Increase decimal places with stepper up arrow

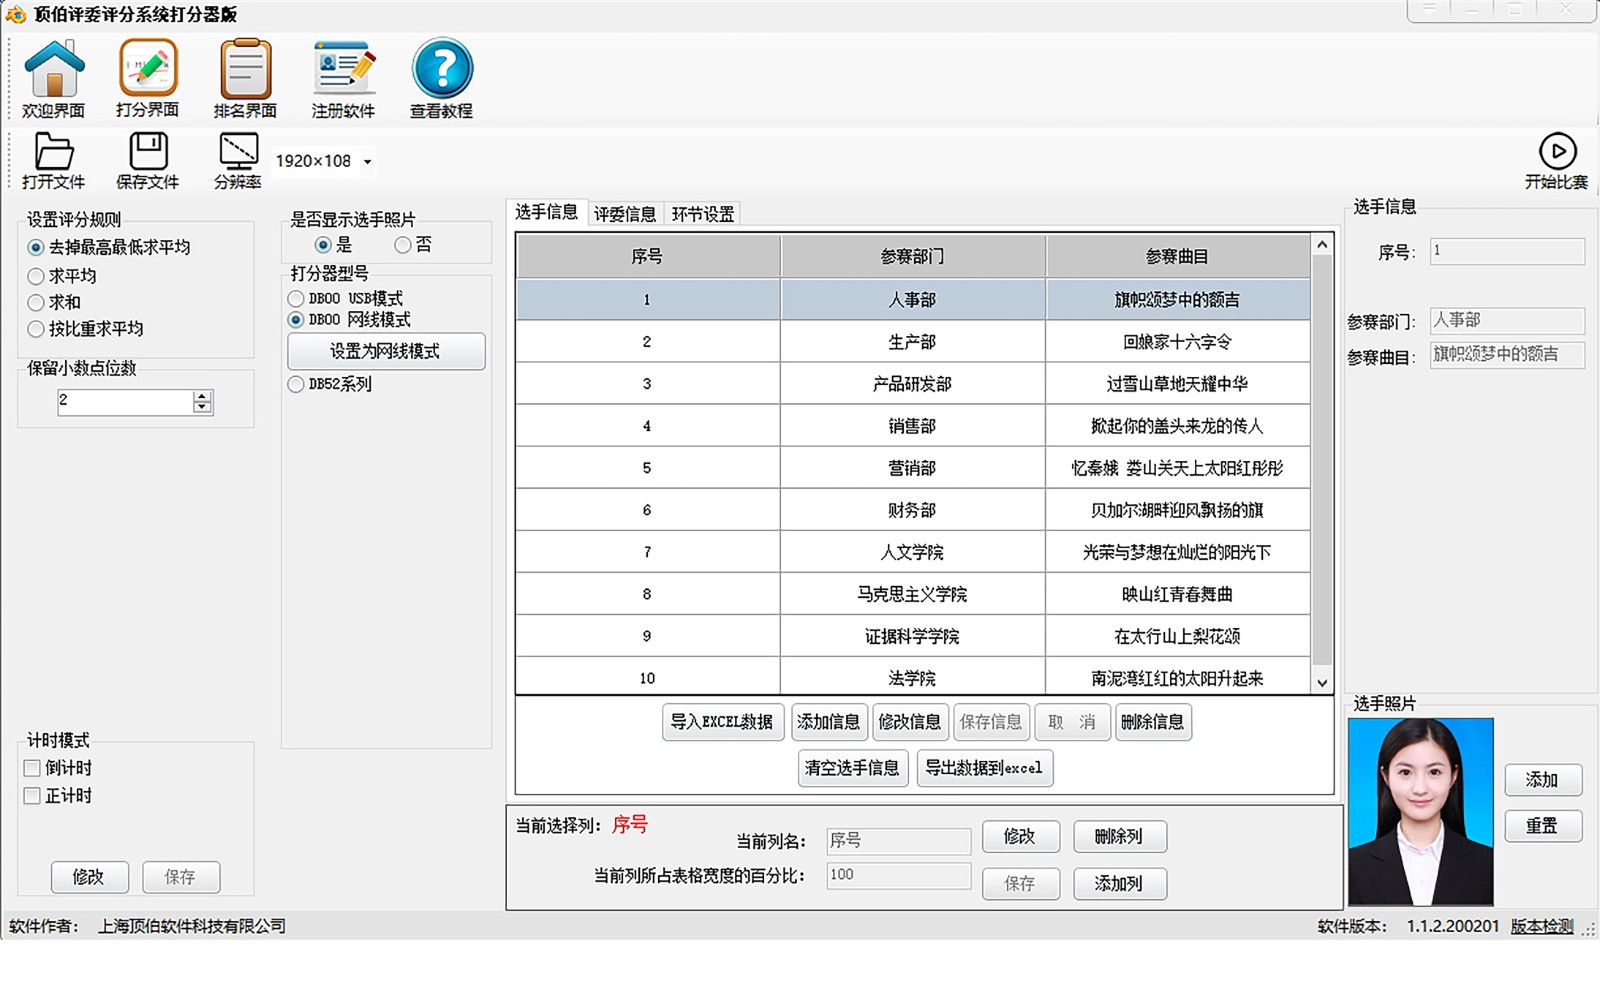(x=203, y=396)
